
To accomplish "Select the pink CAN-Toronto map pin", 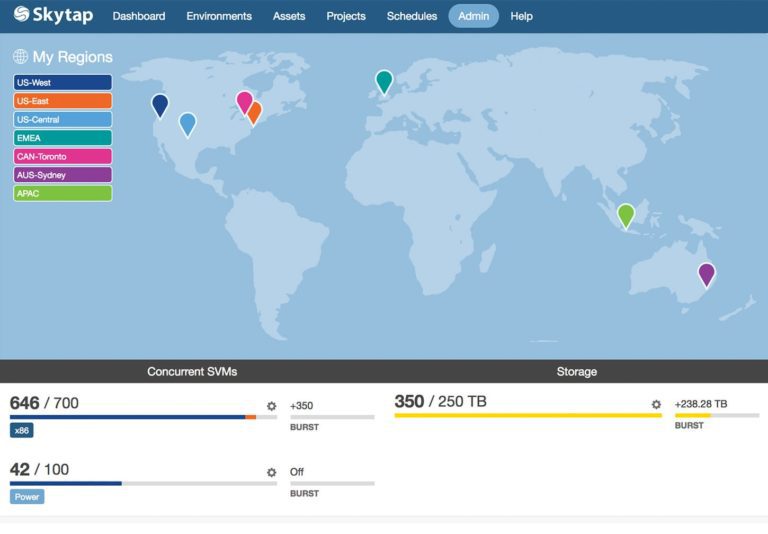I will pyautogui.click(x=243, y=101).
